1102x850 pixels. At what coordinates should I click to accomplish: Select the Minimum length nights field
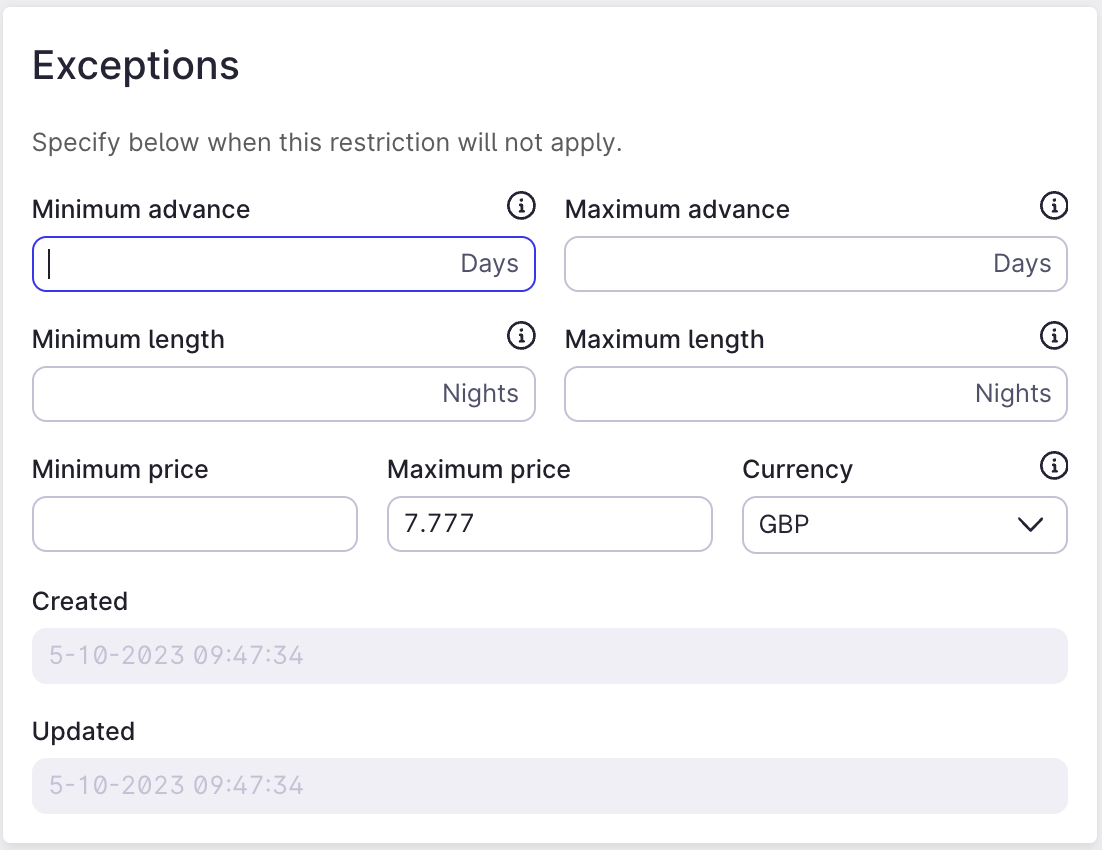283,394
